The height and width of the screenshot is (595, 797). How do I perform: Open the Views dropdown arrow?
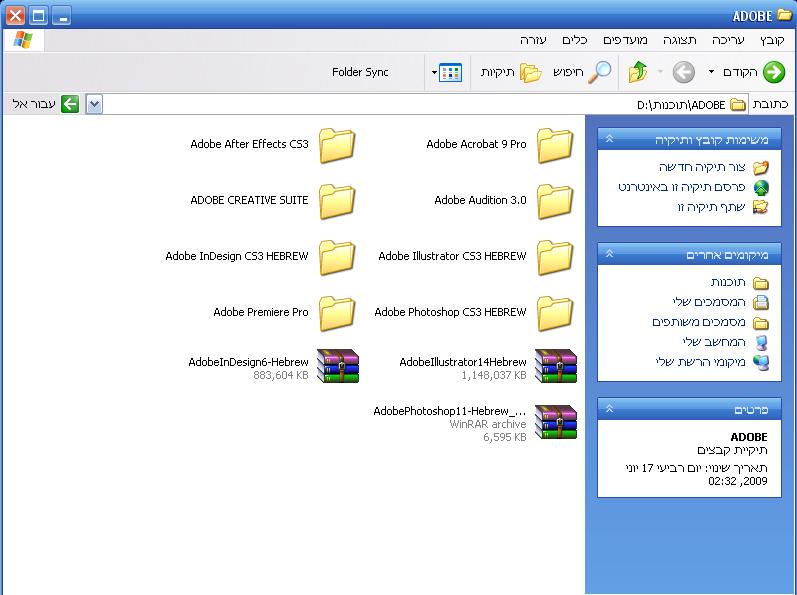(434, 73)
